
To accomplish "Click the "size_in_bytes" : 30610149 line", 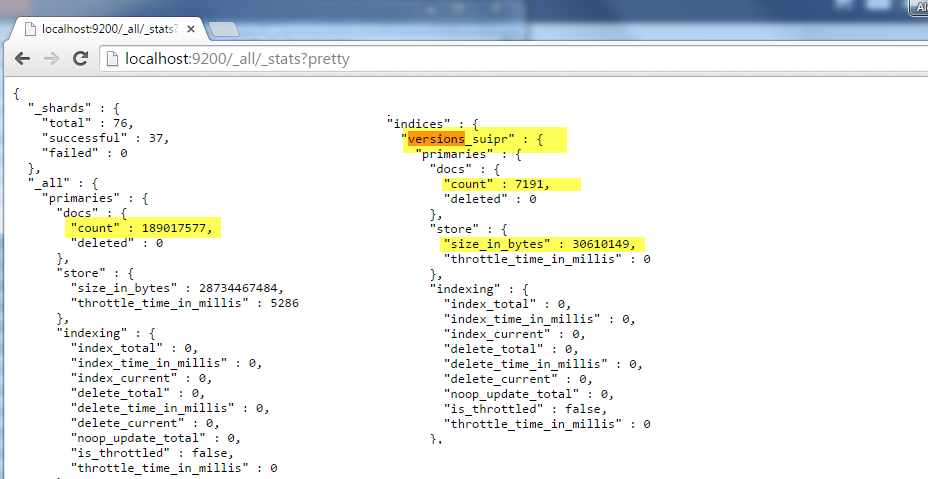I will click(x=540, y=244).
